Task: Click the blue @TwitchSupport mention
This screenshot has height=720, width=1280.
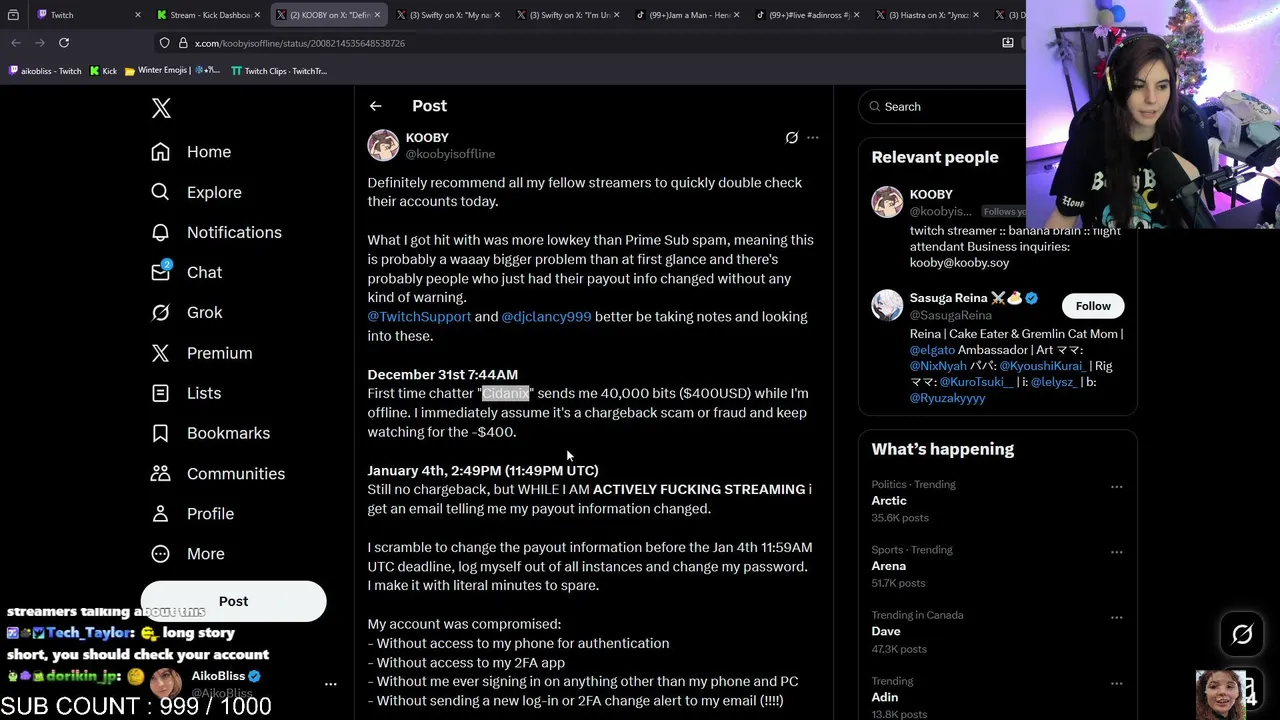Action: (x=419, y=316)
